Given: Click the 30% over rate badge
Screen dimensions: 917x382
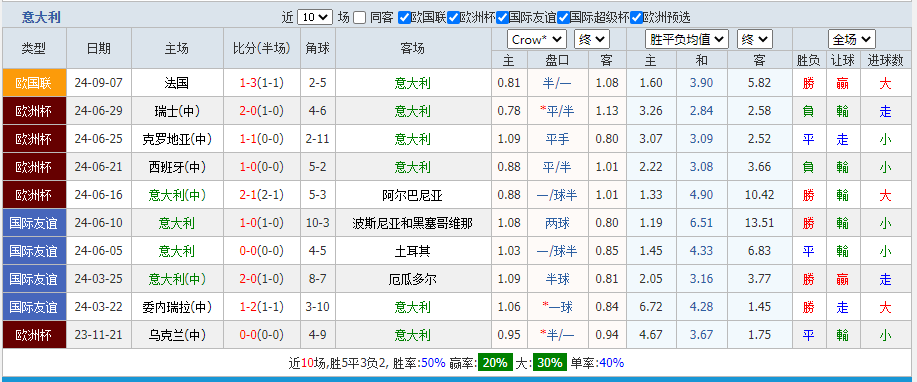Looking at the screenshot, I should (549, 363).
